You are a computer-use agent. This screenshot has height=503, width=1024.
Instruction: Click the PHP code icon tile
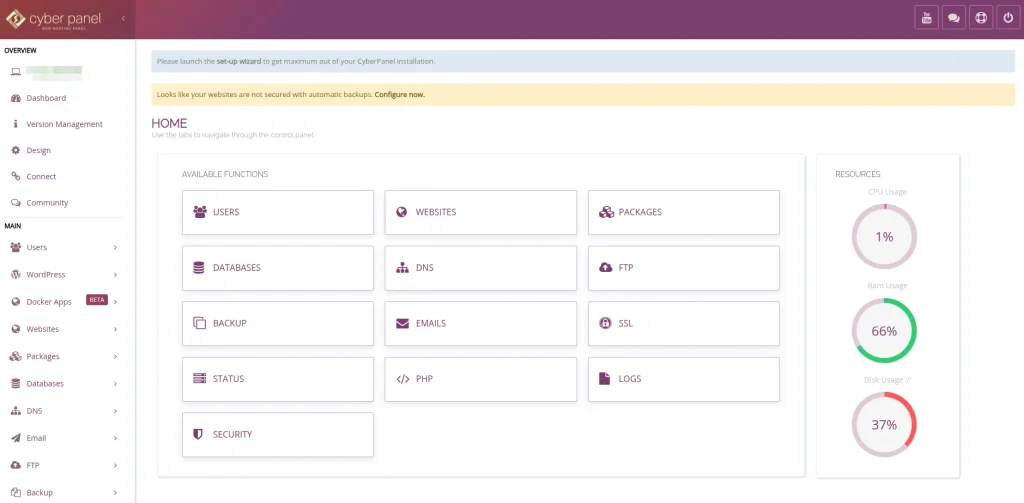pos(402,379)
